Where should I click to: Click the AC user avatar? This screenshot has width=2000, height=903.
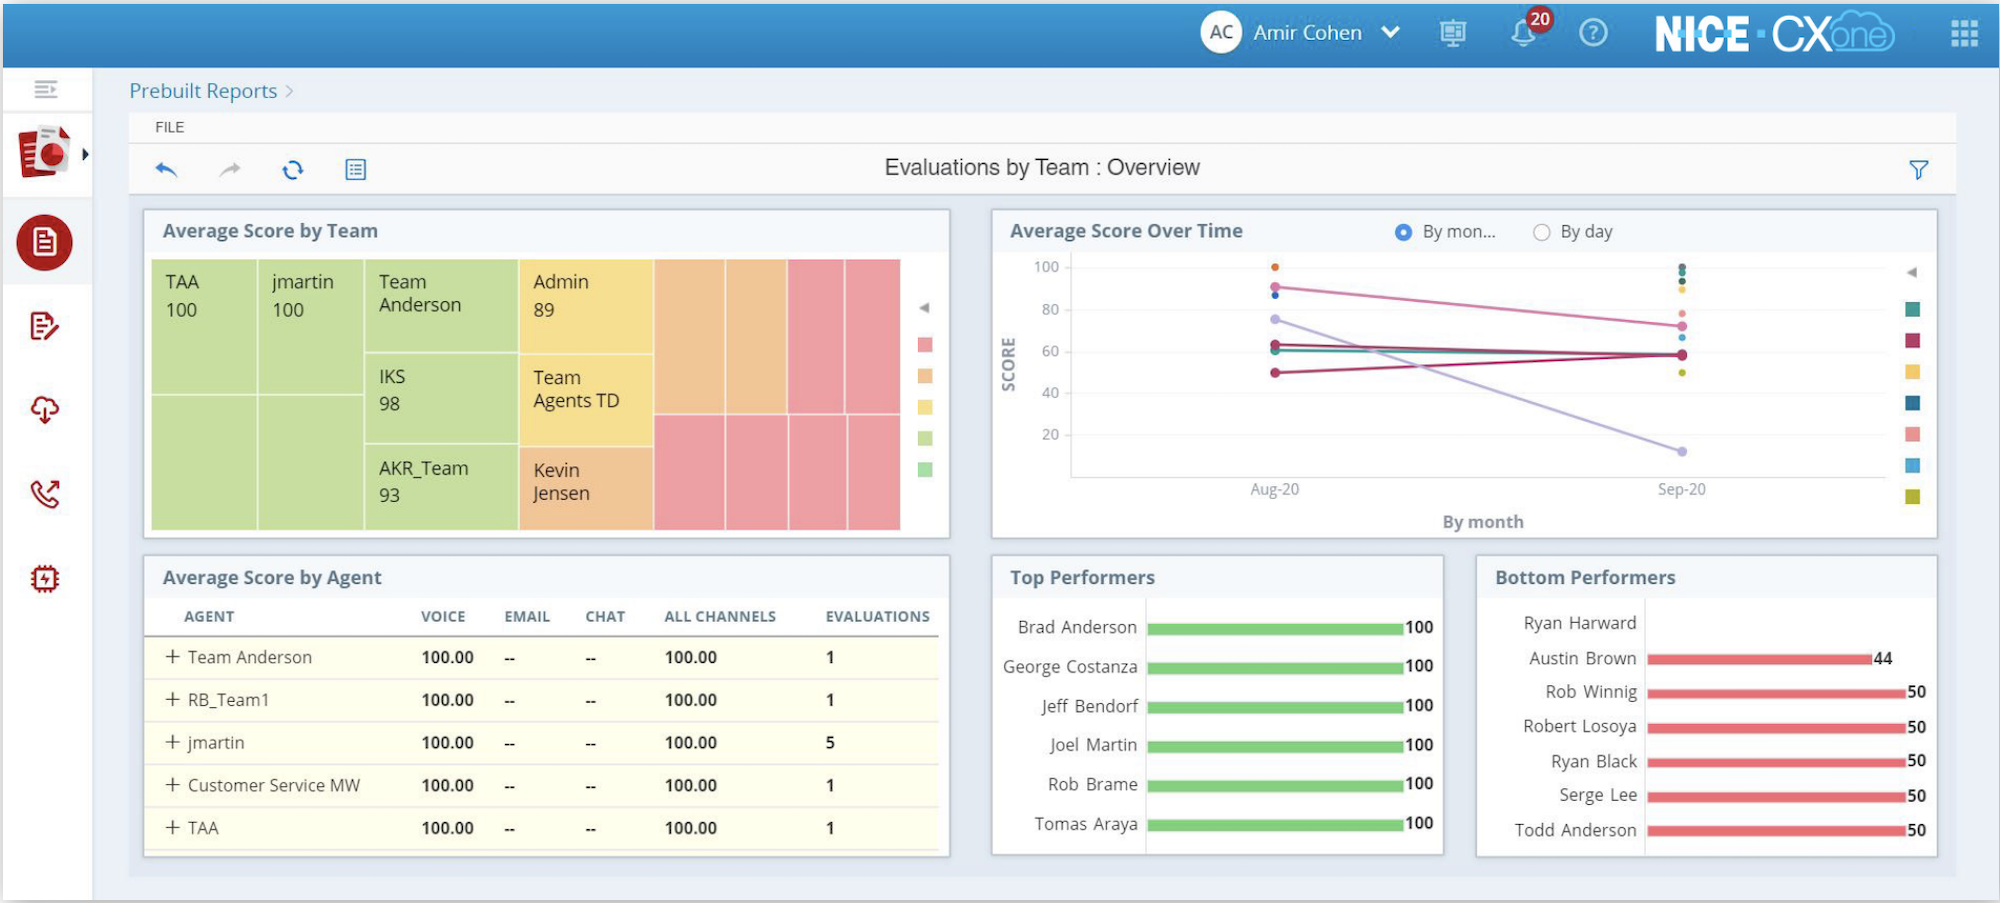point(1221,33)
